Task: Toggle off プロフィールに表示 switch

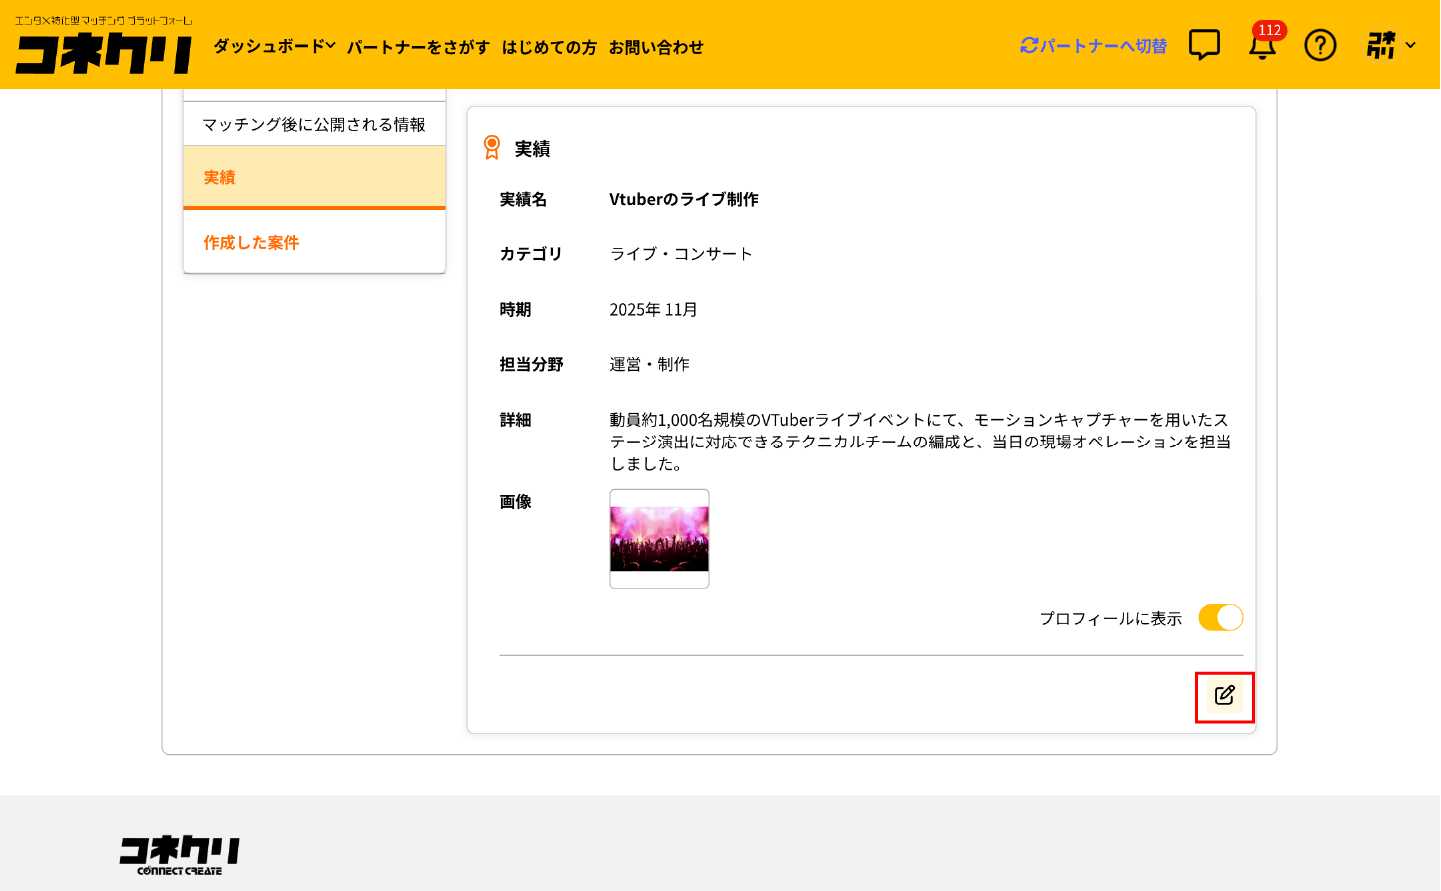Action: [1220, 618]
